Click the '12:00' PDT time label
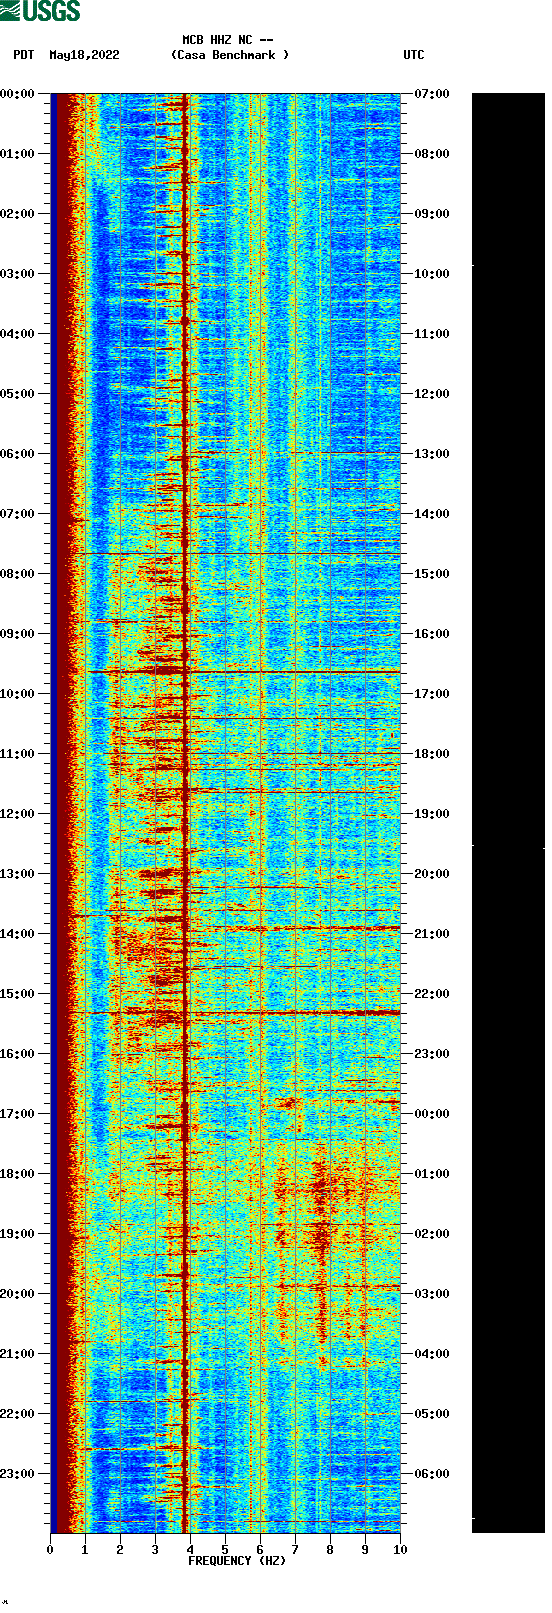The image size is (552, 1613). (x=17, y=814)
